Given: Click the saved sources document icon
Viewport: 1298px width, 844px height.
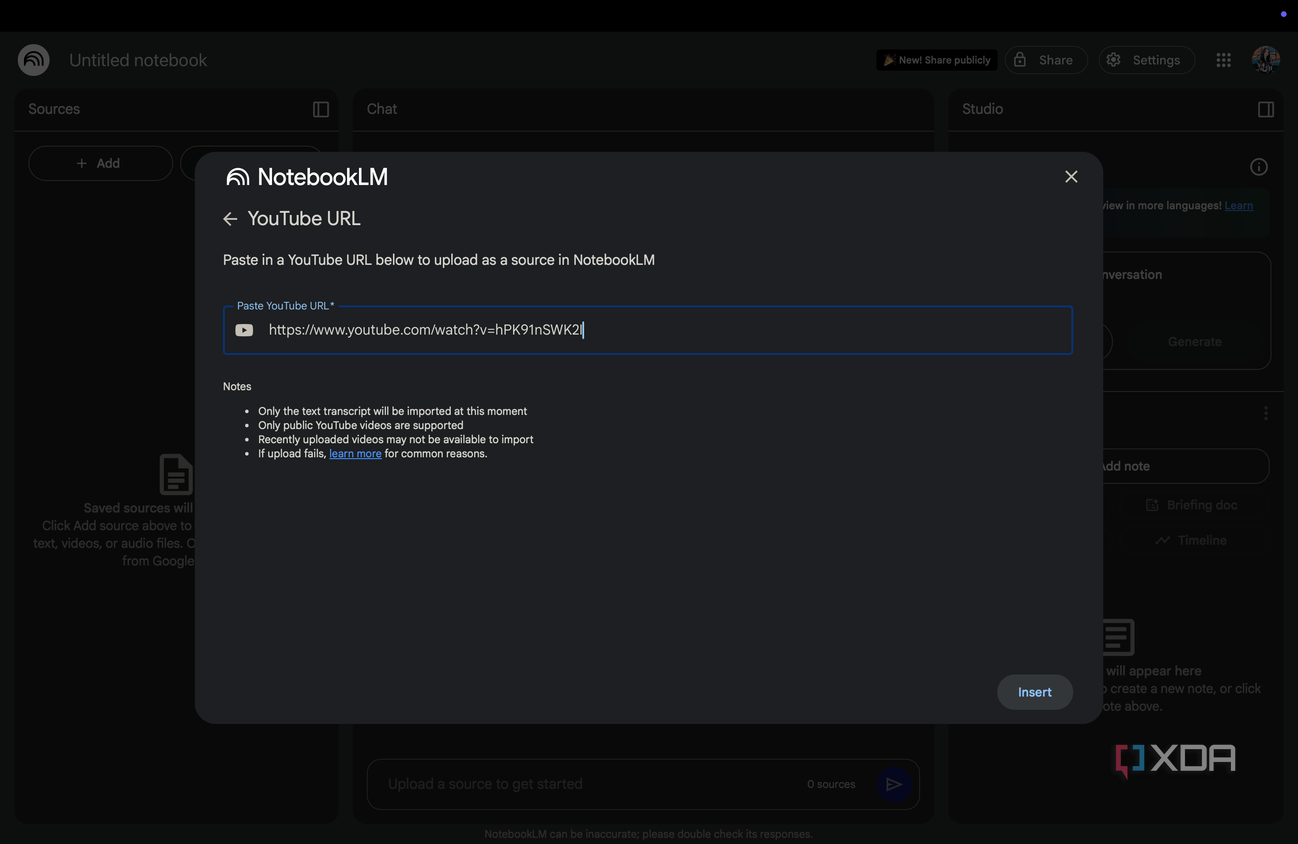Looking at the screenshot, I should coord(176,474).
